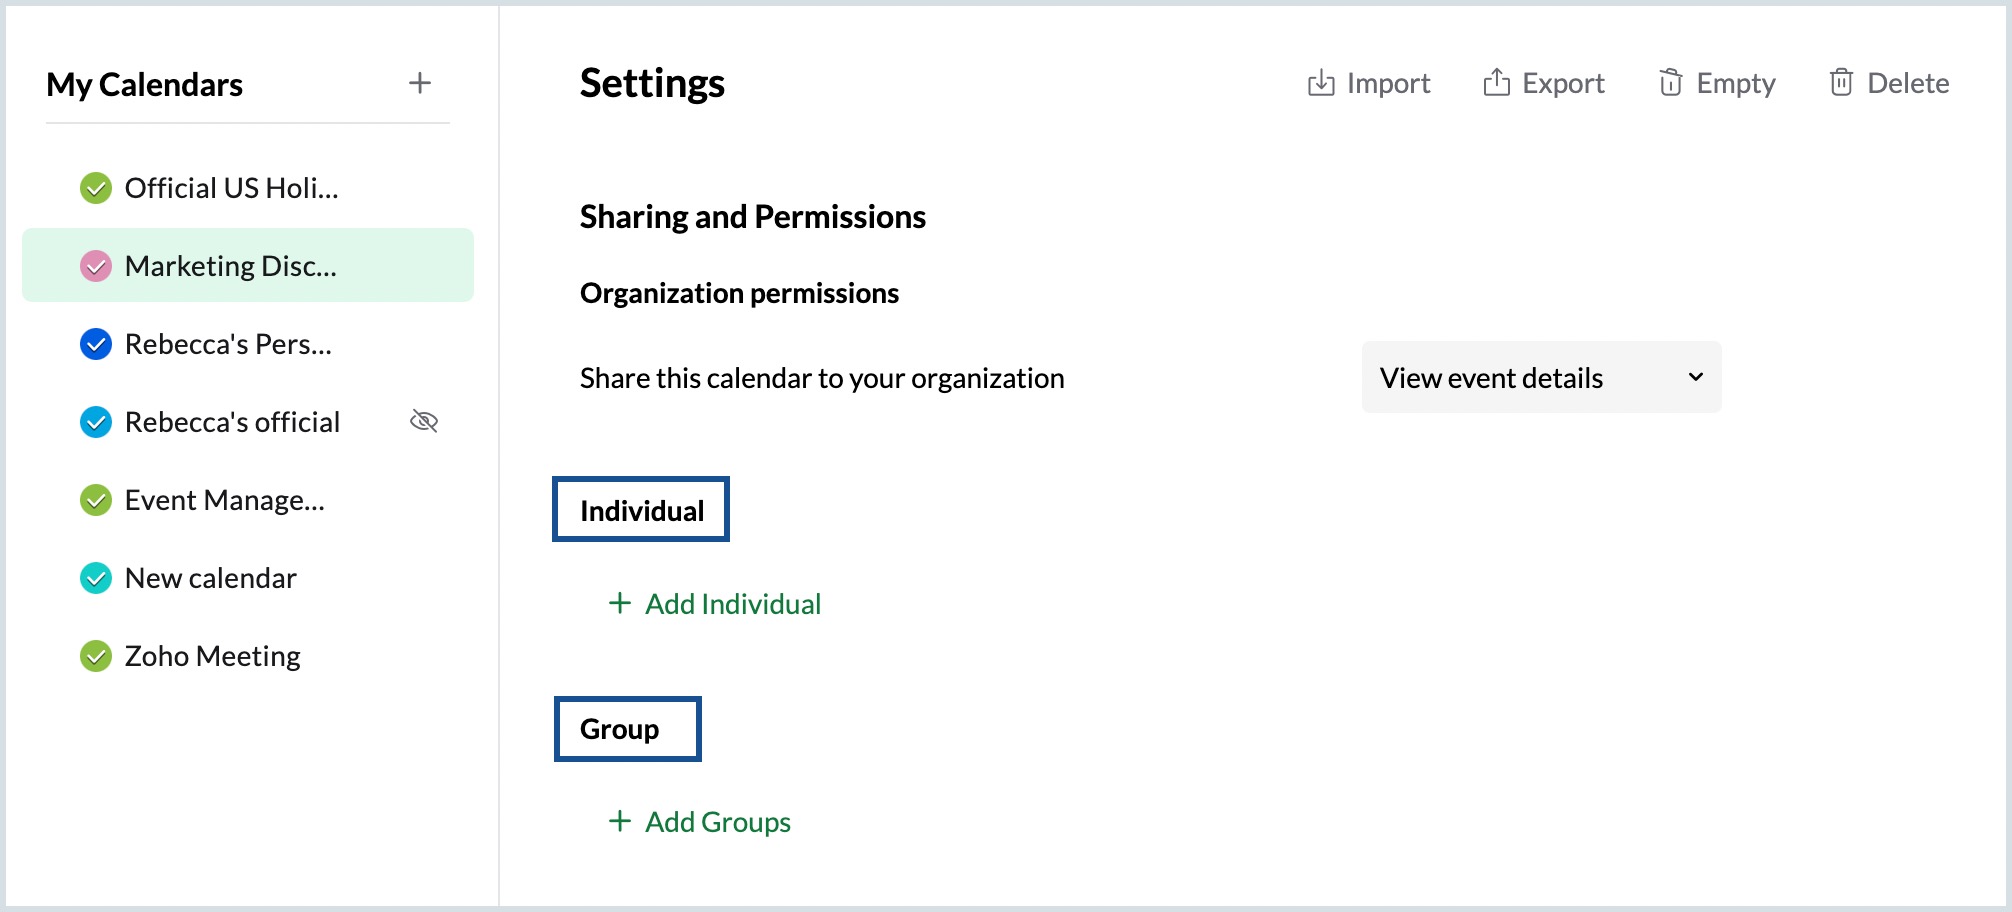2012x912 pixels.
Task: Click the Add Groups link
Action: (x=717, y=822)
